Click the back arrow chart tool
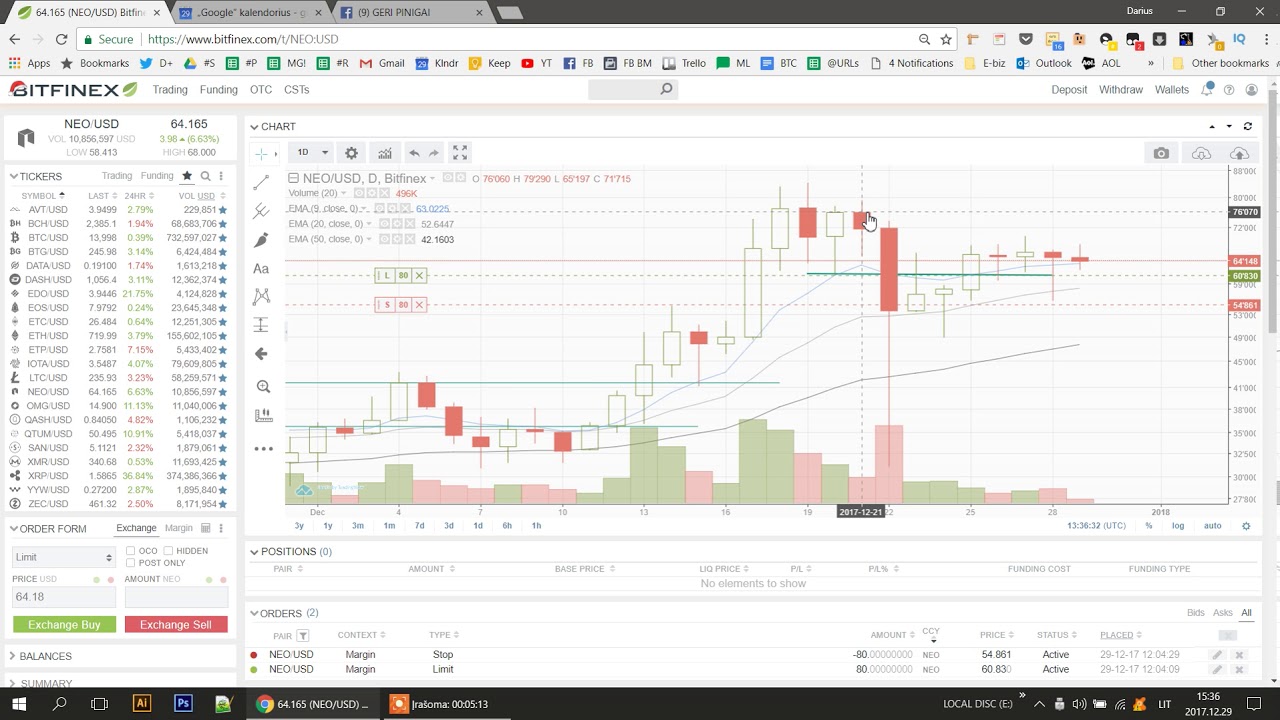1280x720 pixels. pos(262,354)
